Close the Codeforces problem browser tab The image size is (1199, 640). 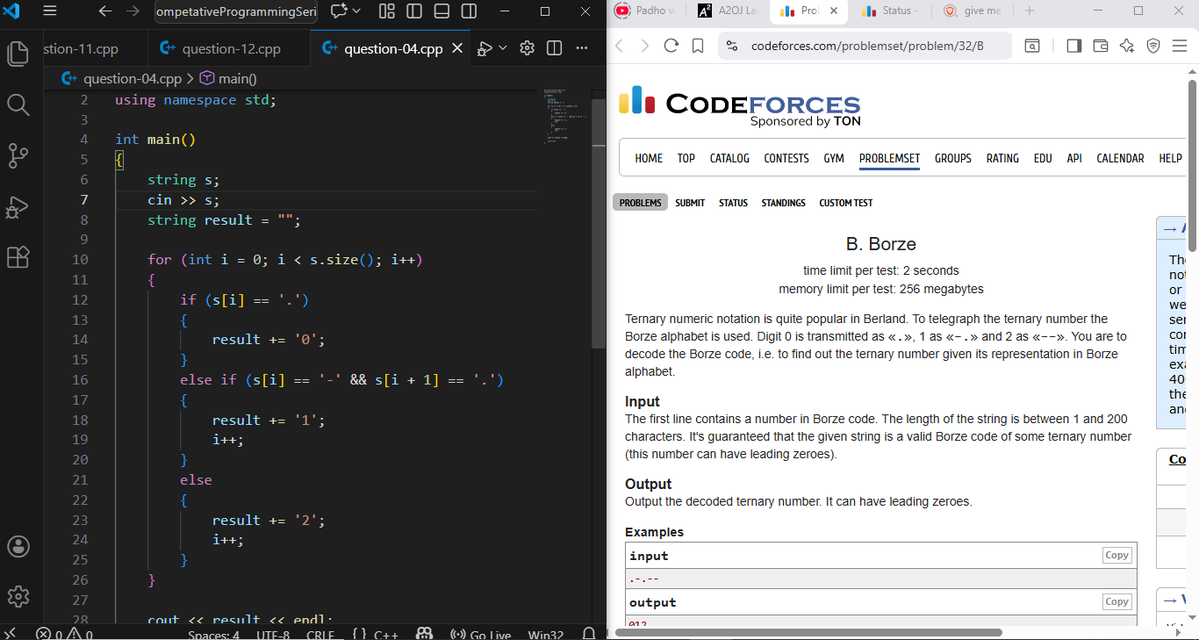pos(833,11)
